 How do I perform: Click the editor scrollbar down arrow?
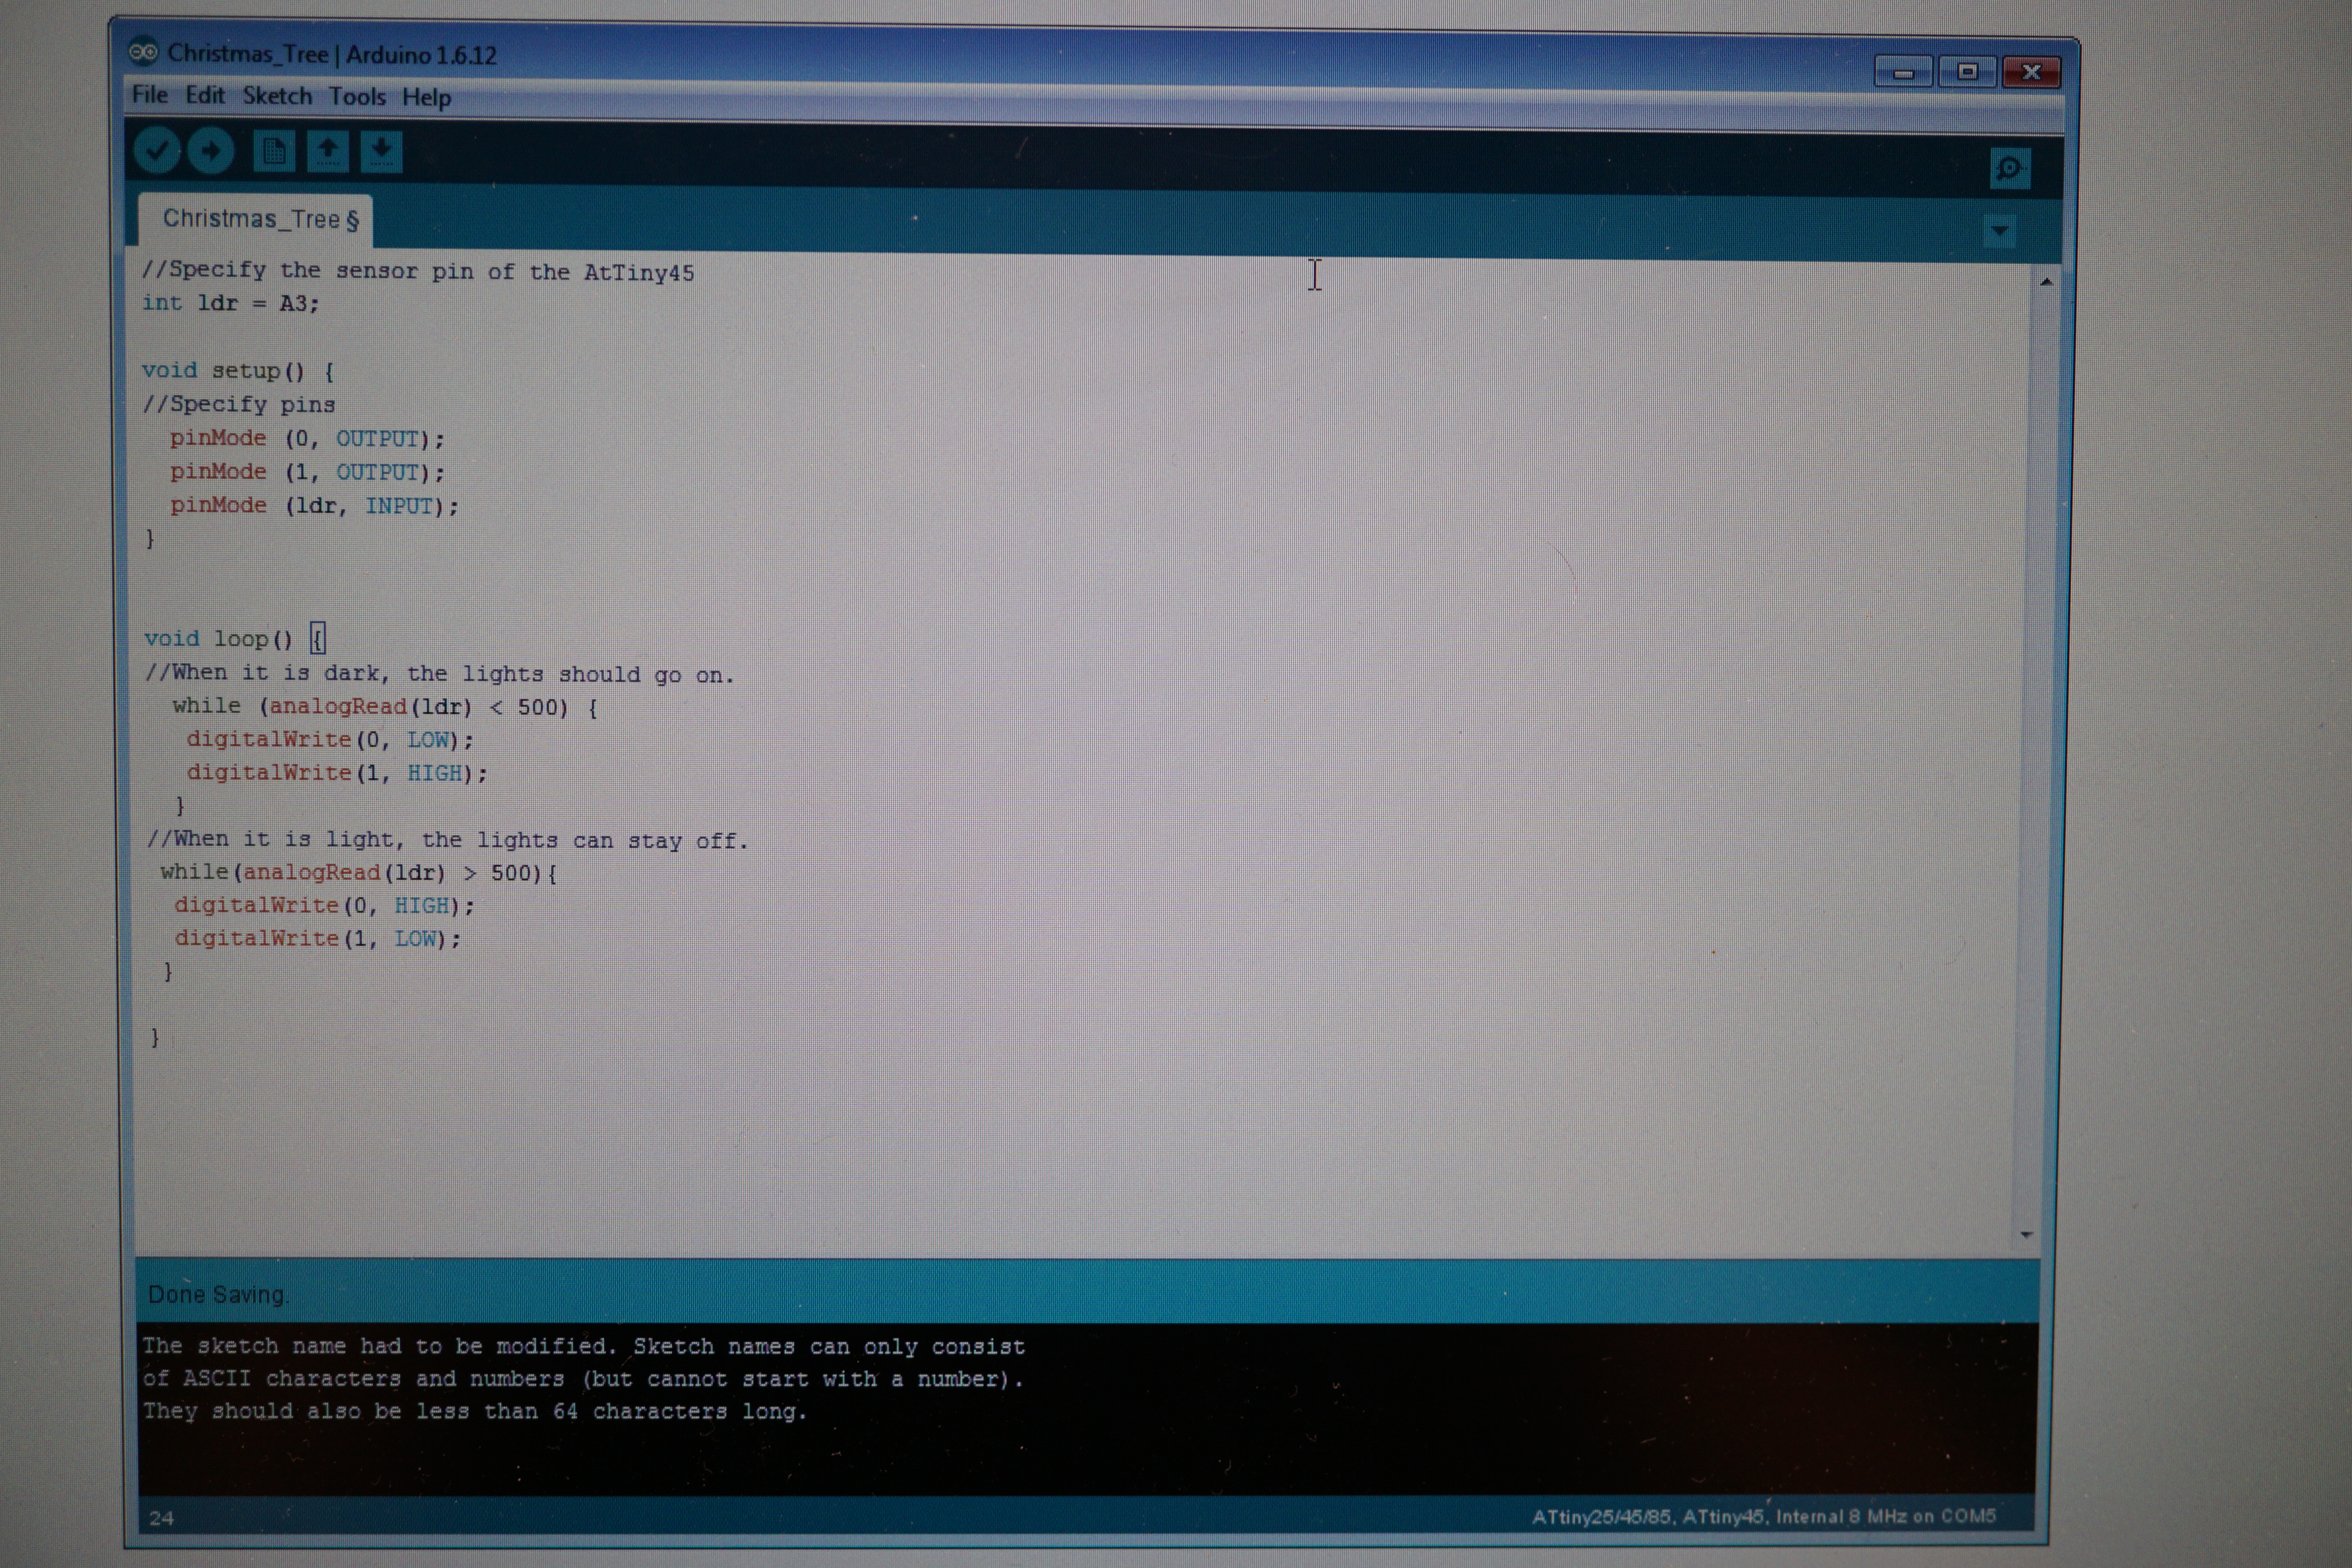(2026, 1235)
